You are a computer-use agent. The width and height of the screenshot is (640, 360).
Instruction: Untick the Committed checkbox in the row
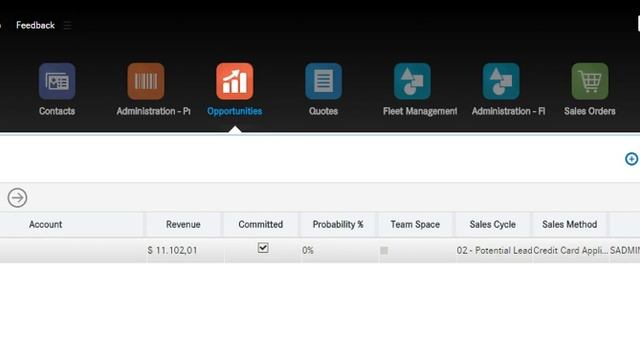tap(263, 248)
